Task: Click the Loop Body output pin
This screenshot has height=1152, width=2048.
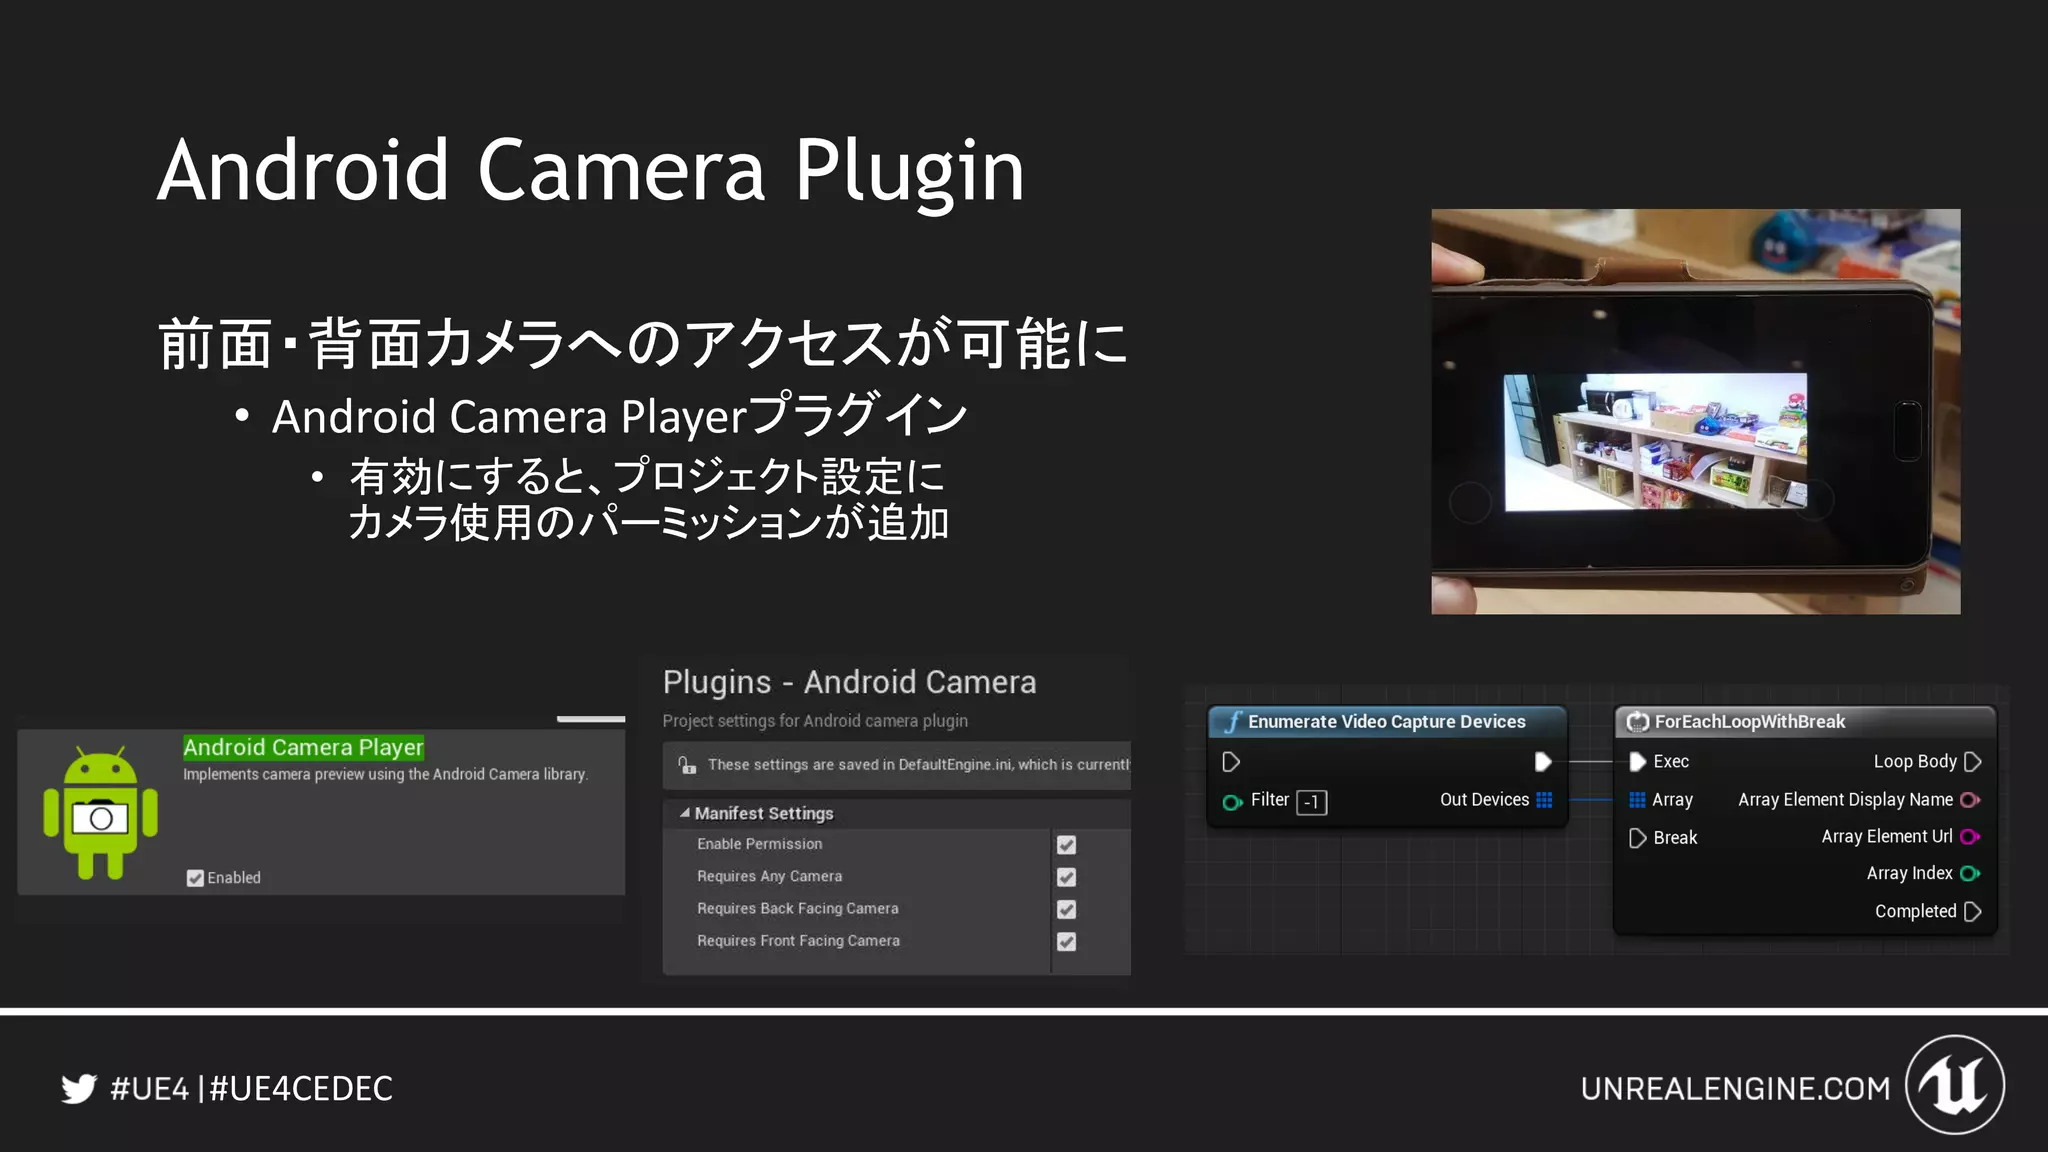Action: (1972, 762)
